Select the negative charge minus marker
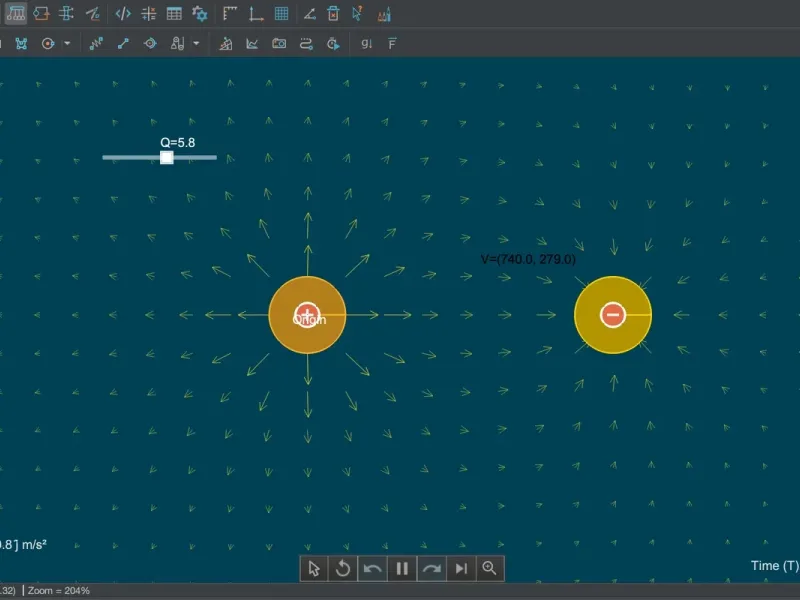800x600 pixels. [x=613, y=315]
